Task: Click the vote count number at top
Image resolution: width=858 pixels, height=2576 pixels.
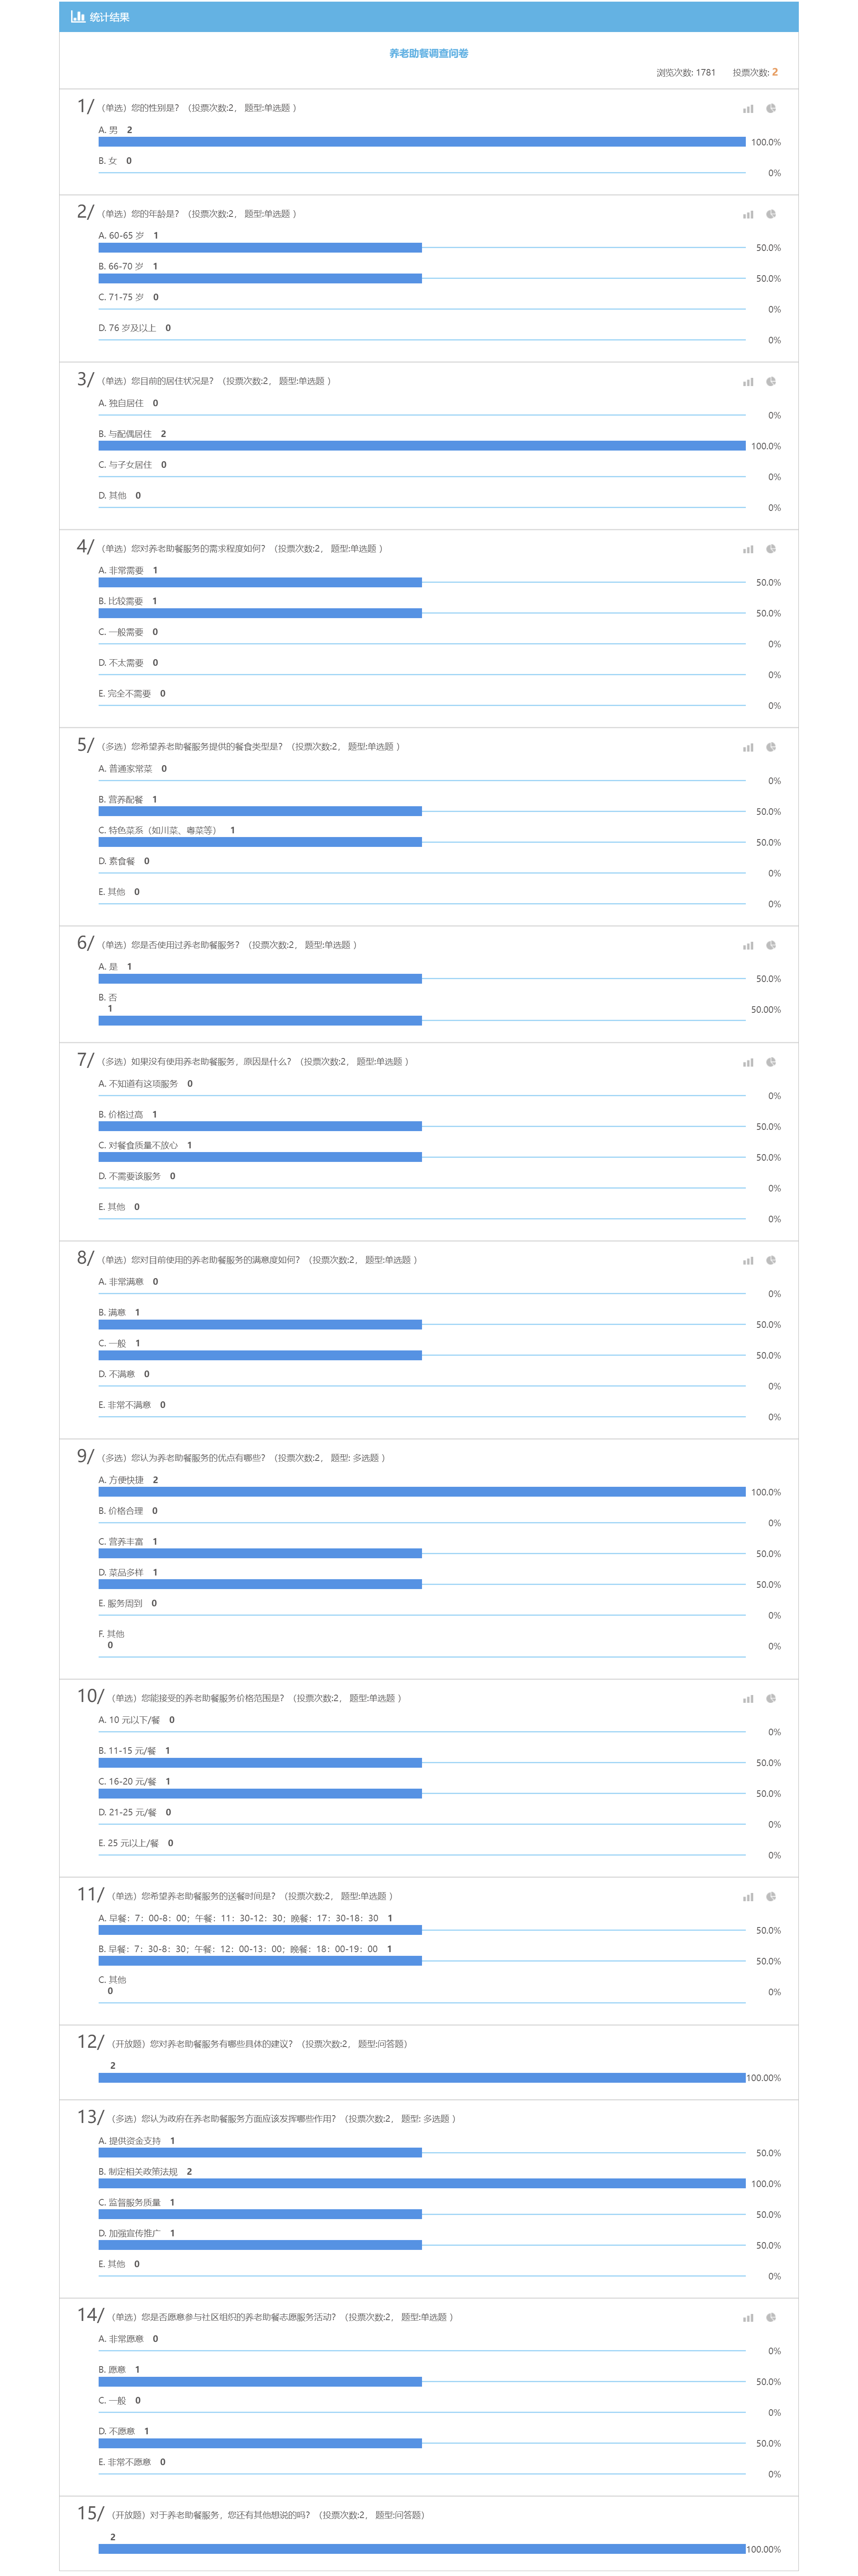Action: [x=775, y=72]
